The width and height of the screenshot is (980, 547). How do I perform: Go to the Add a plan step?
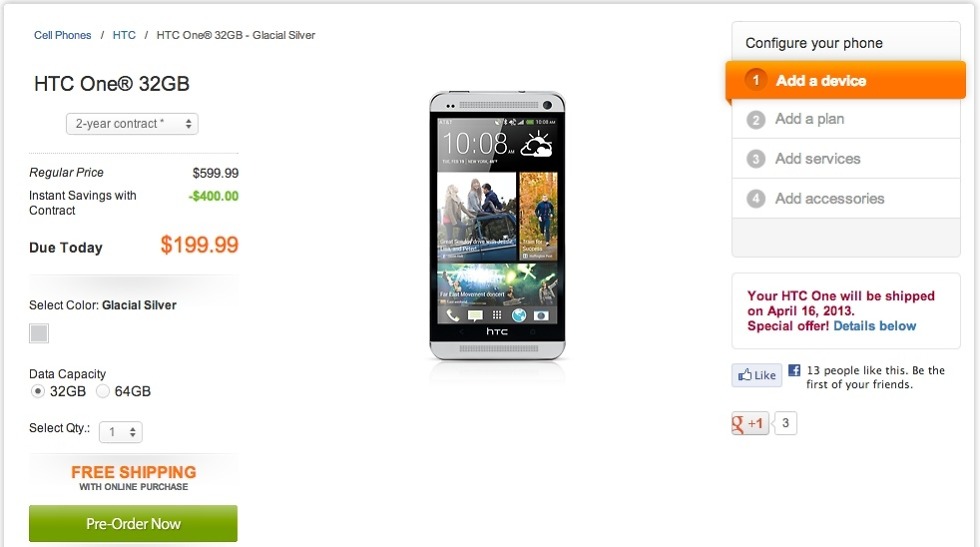pyautogui.click(x=809, y=119)
